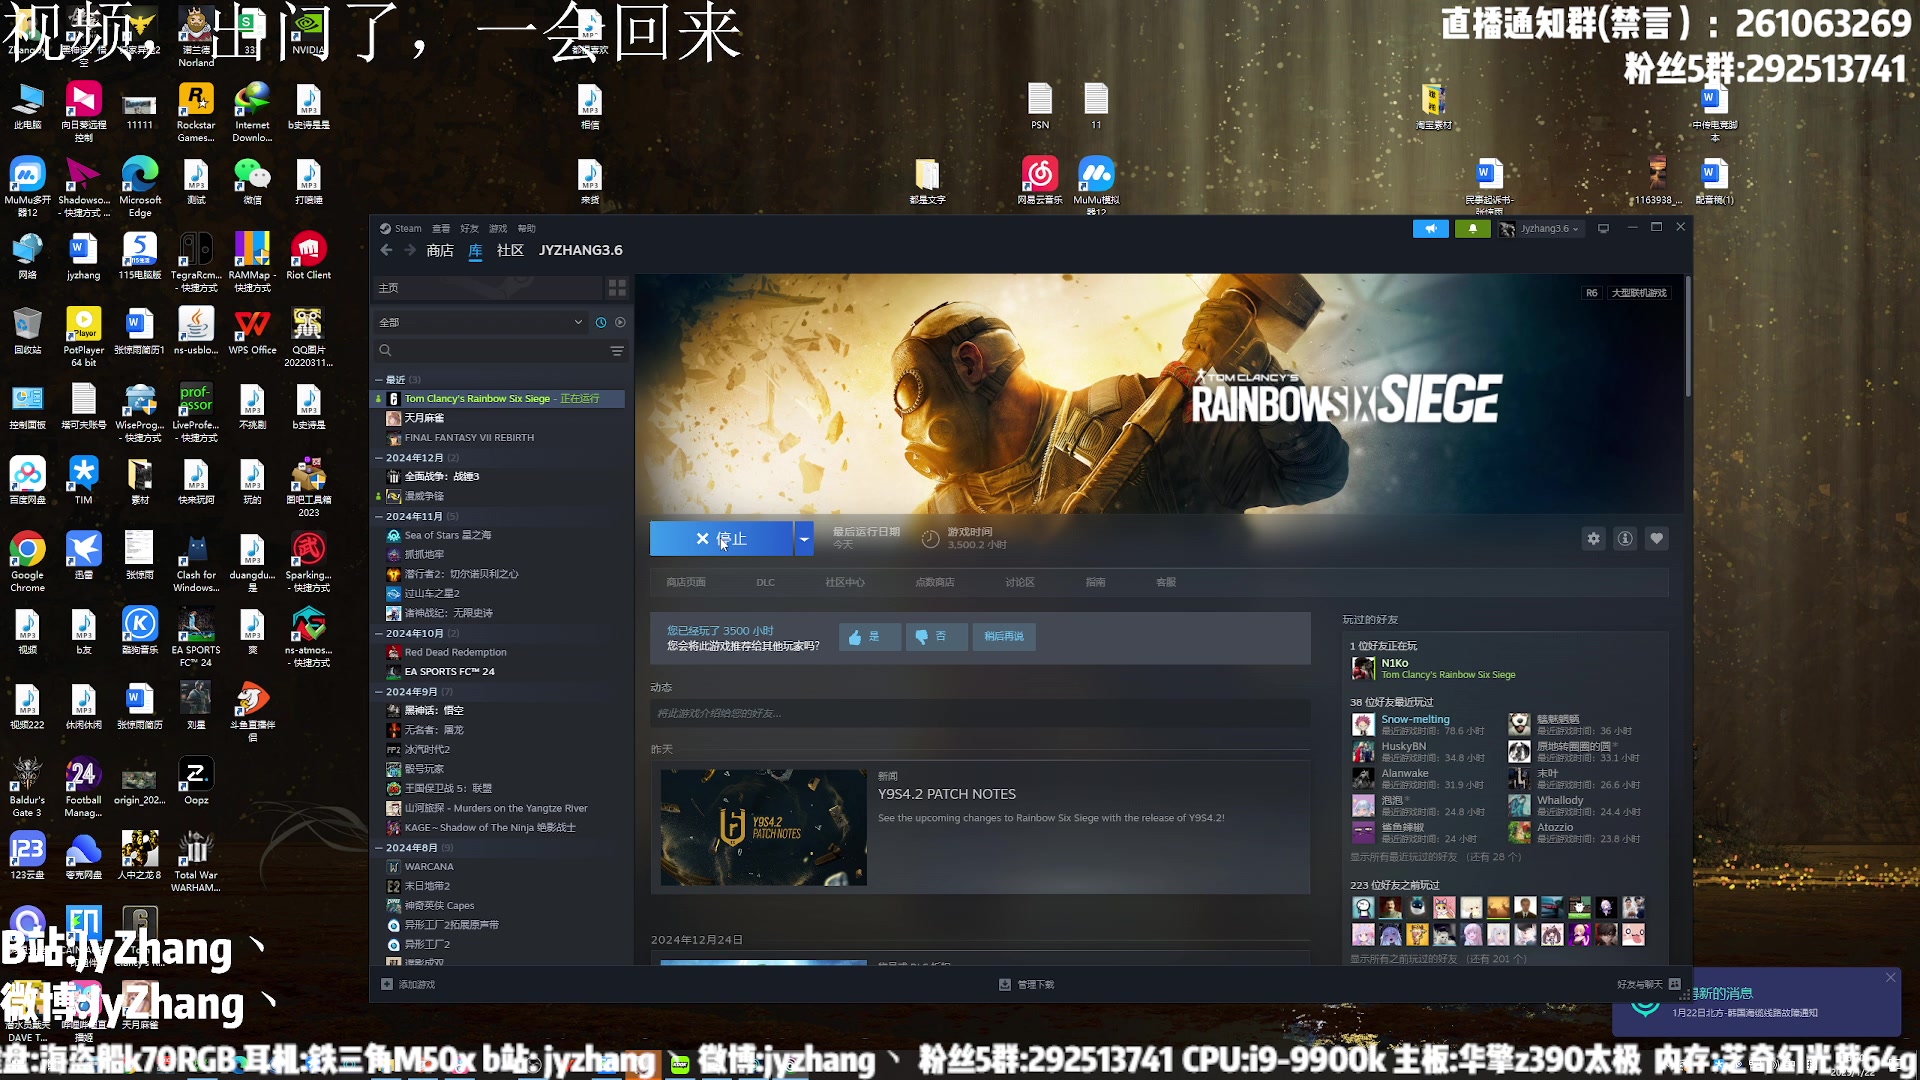The height and width of the screenshot is (1080, 1920).
Task: Click the announcements megaphone icon
Action: [x=1430, y=229]
